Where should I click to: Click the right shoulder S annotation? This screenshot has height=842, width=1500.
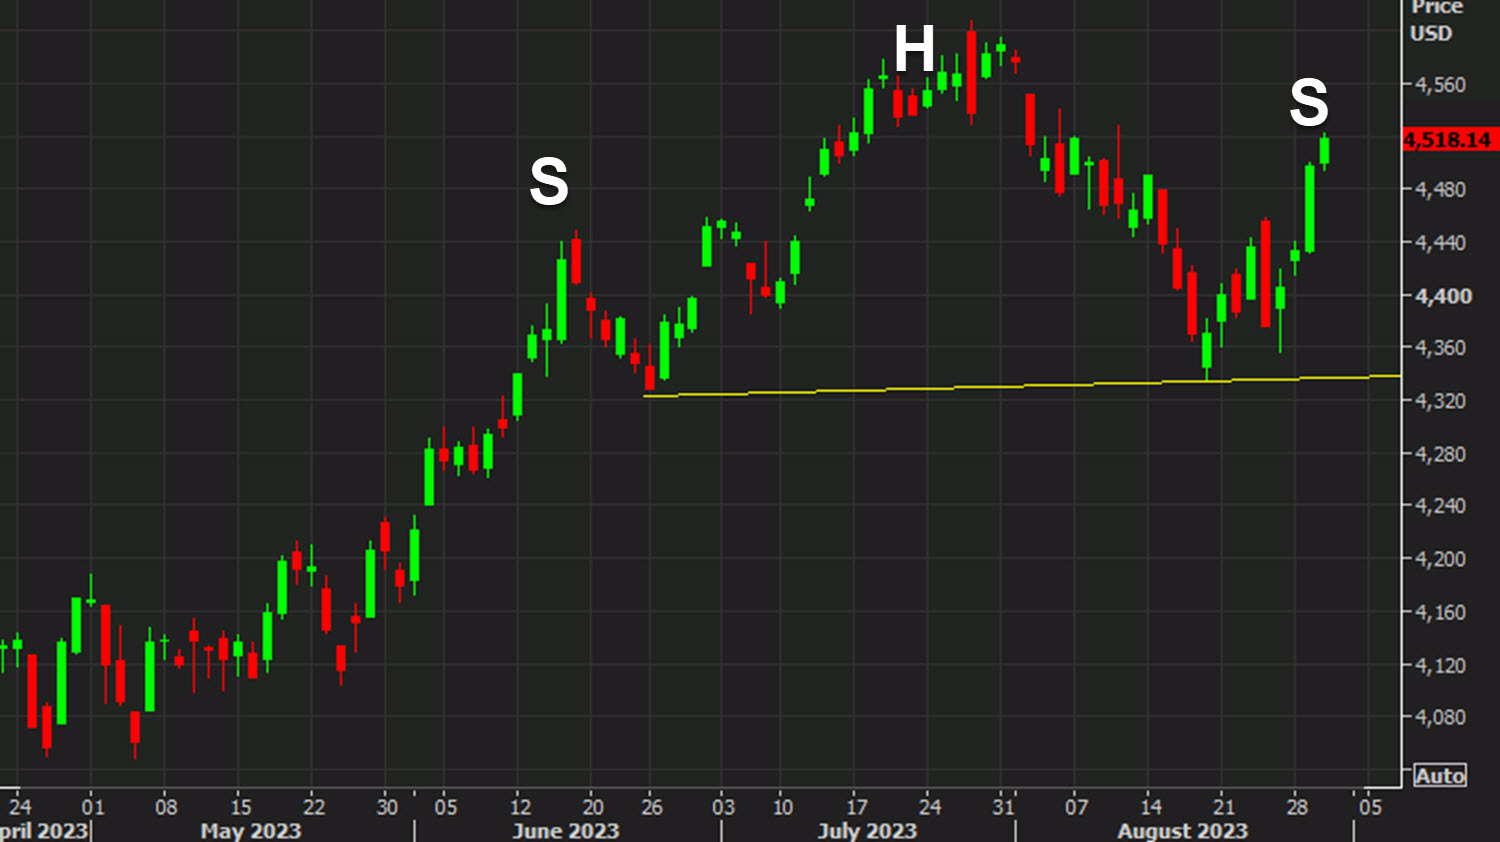click(x=1309, y=102)
